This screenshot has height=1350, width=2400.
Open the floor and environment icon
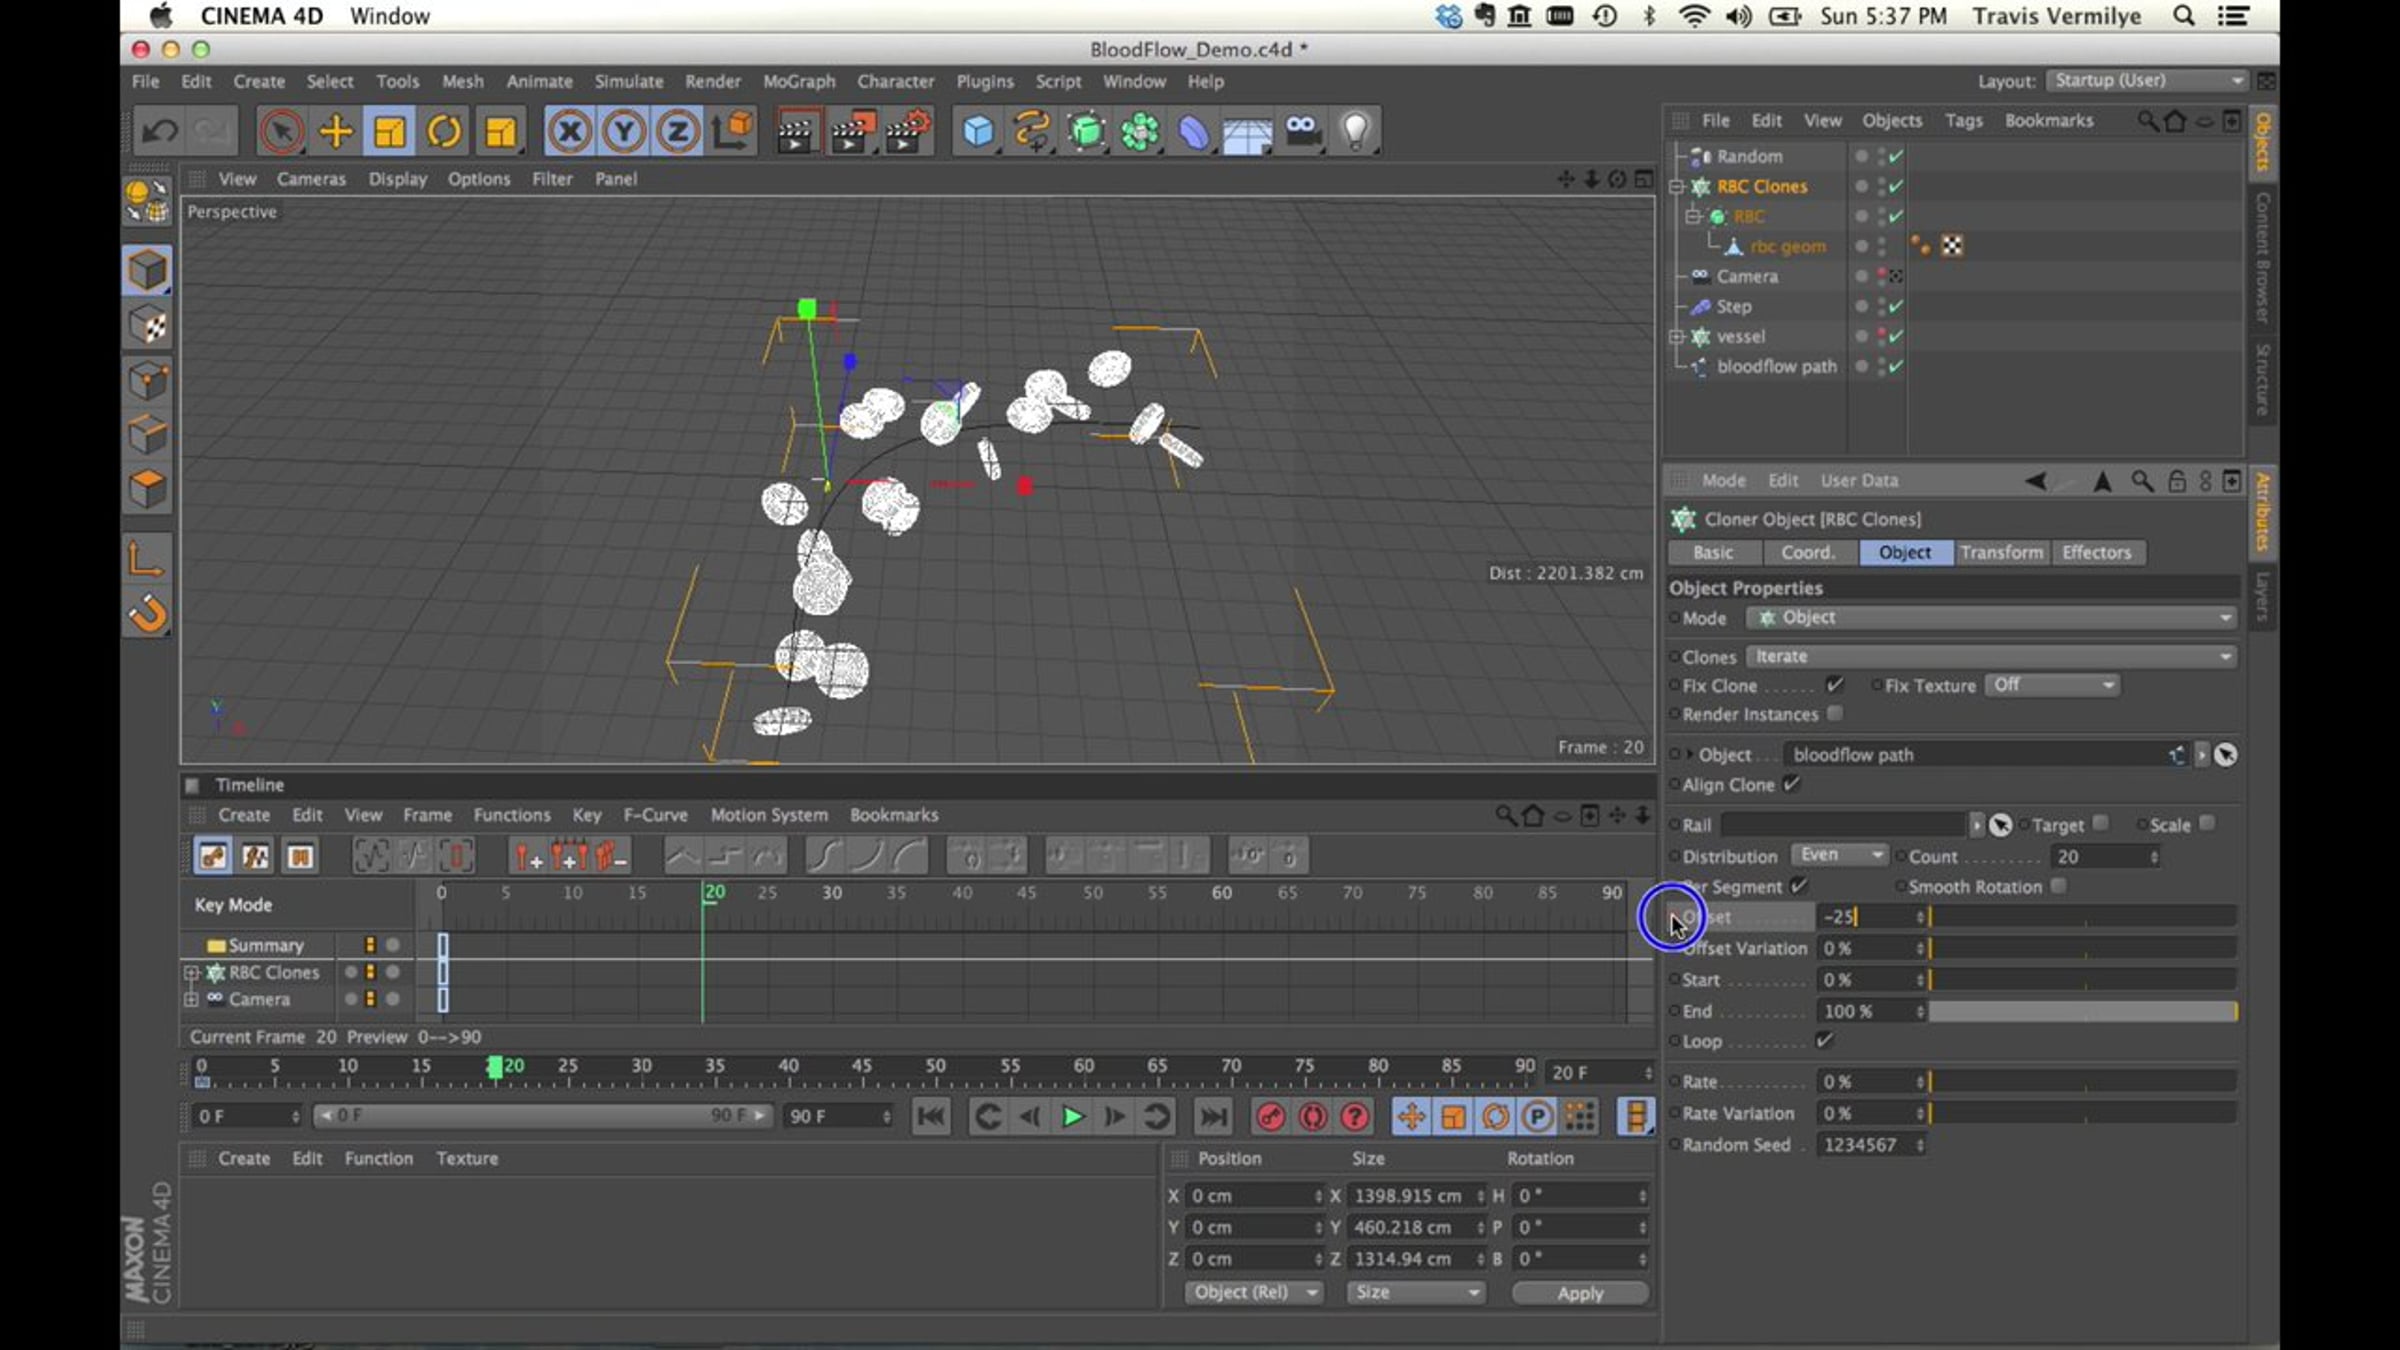click(1247, 131)
